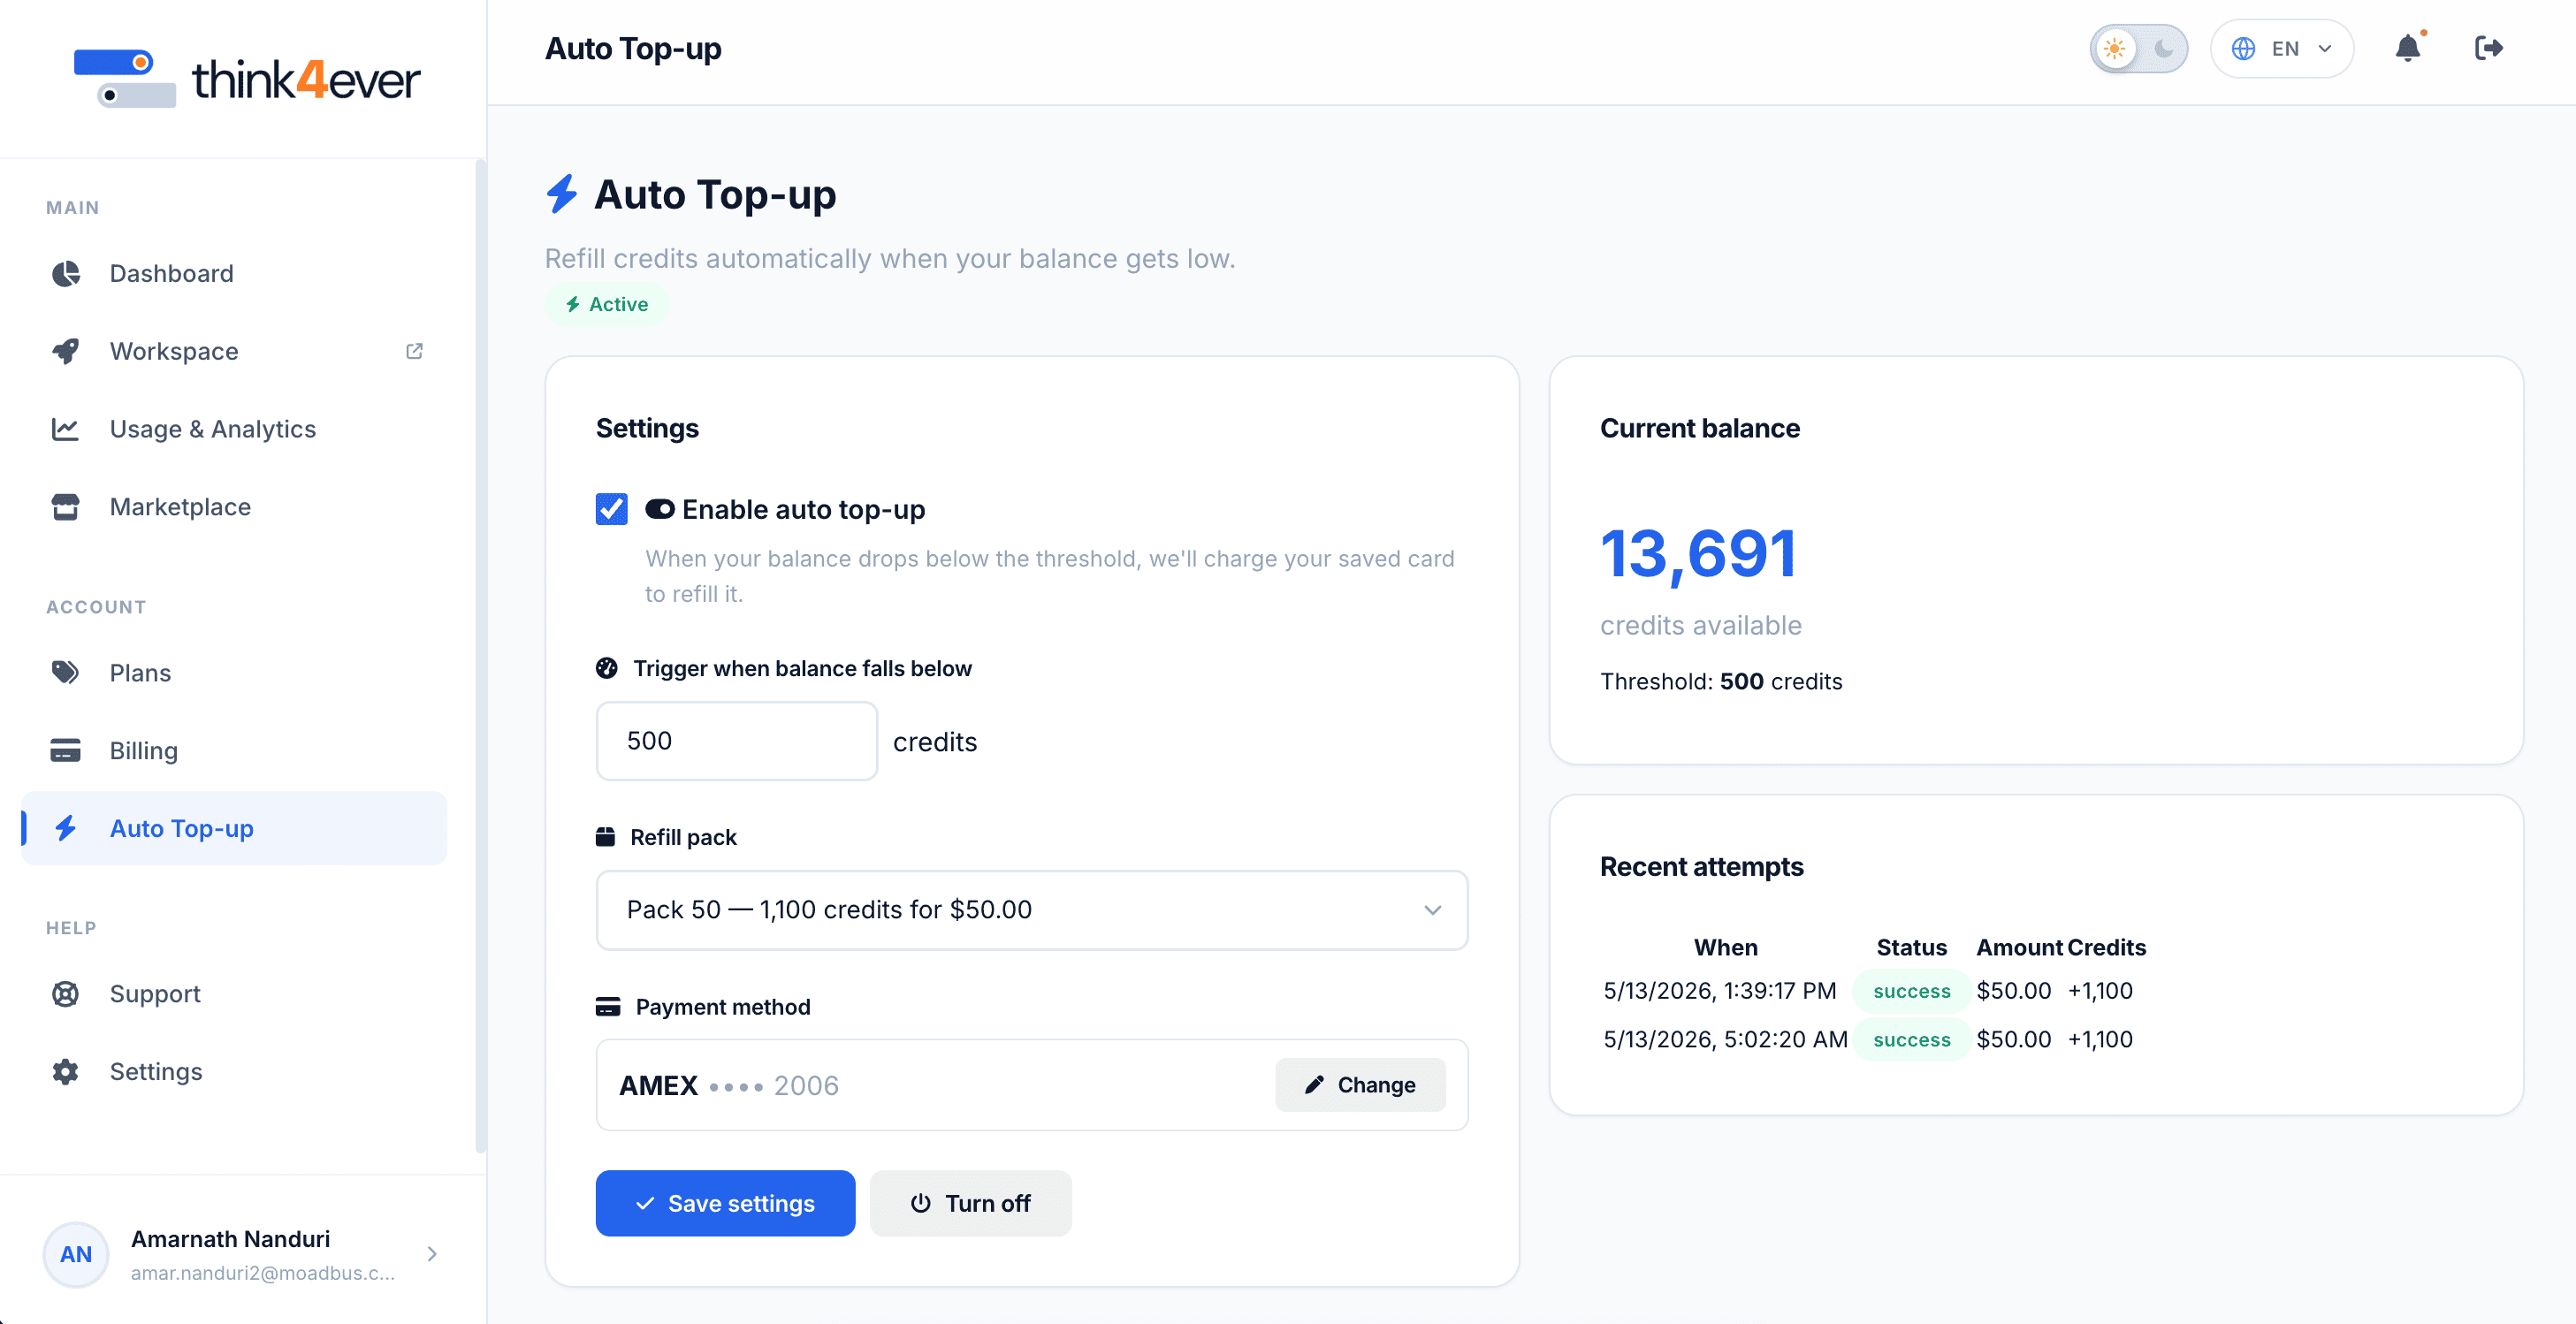Open the Marketplace section

[x=234, y=507]
